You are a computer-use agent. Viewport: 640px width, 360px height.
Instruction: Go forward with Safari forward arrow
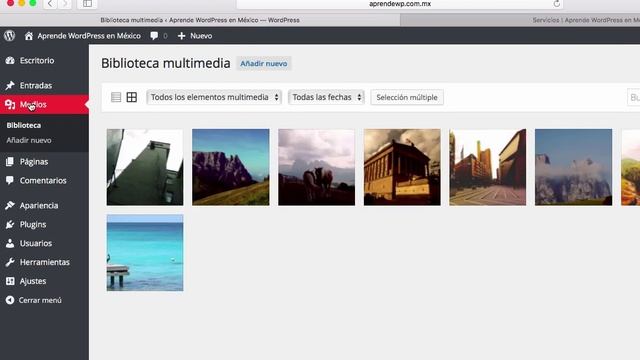tap(64, 4)
